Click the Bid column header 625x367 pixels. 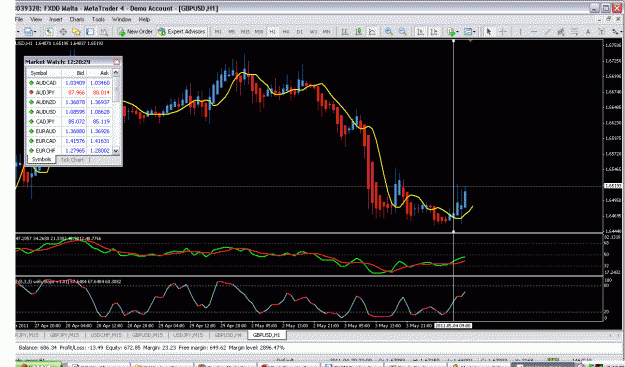pos(74,73)
